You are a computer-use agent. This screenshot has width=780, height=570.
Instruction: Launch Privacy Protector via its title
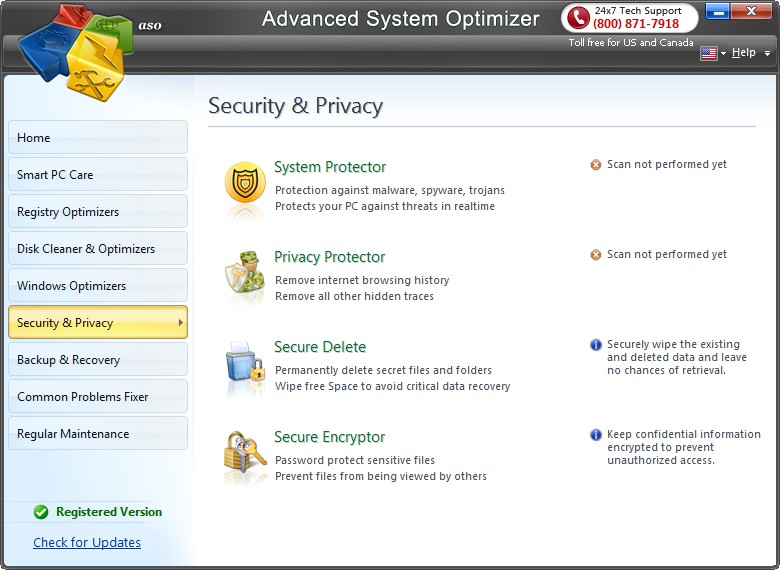click(x=329, y=257)
